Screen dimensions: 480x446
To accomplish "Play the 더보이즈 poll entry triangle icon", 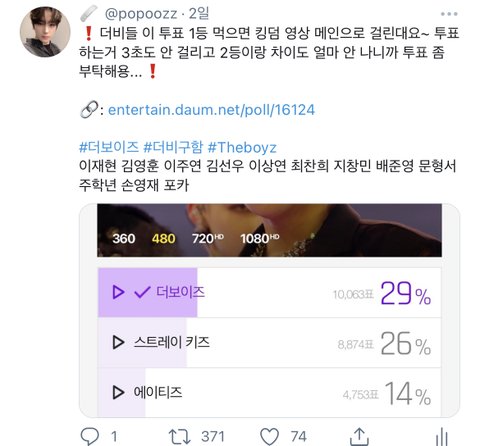I will pyautogui.click(x=118, y=292).
